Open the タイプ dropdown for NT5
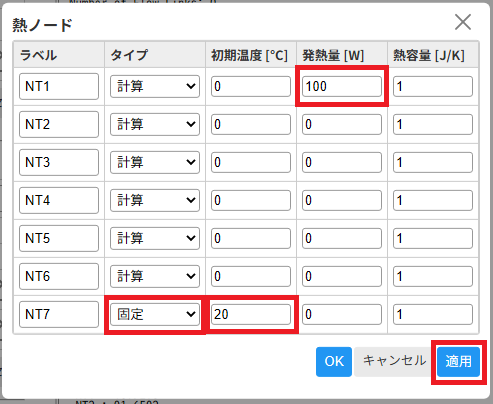 155,238
